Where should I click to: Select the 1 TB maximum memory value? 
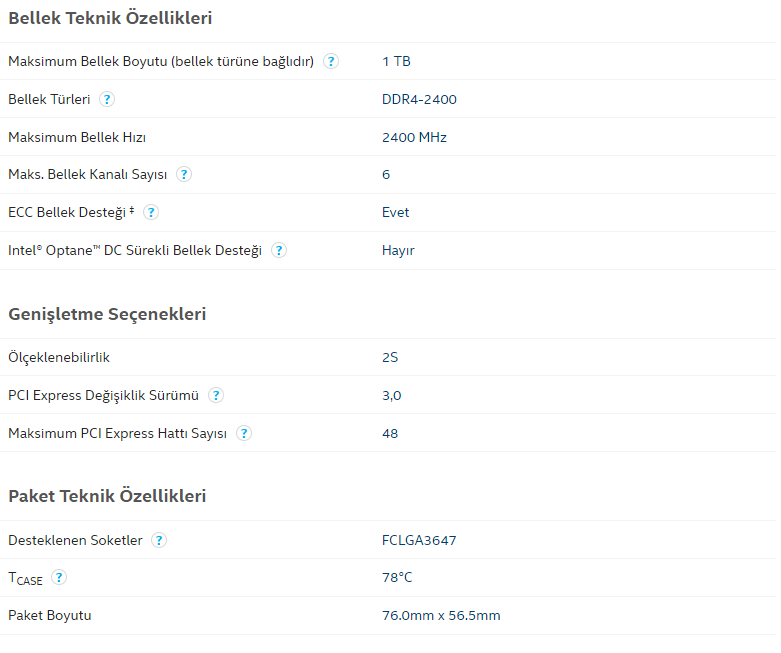point(396,61)
